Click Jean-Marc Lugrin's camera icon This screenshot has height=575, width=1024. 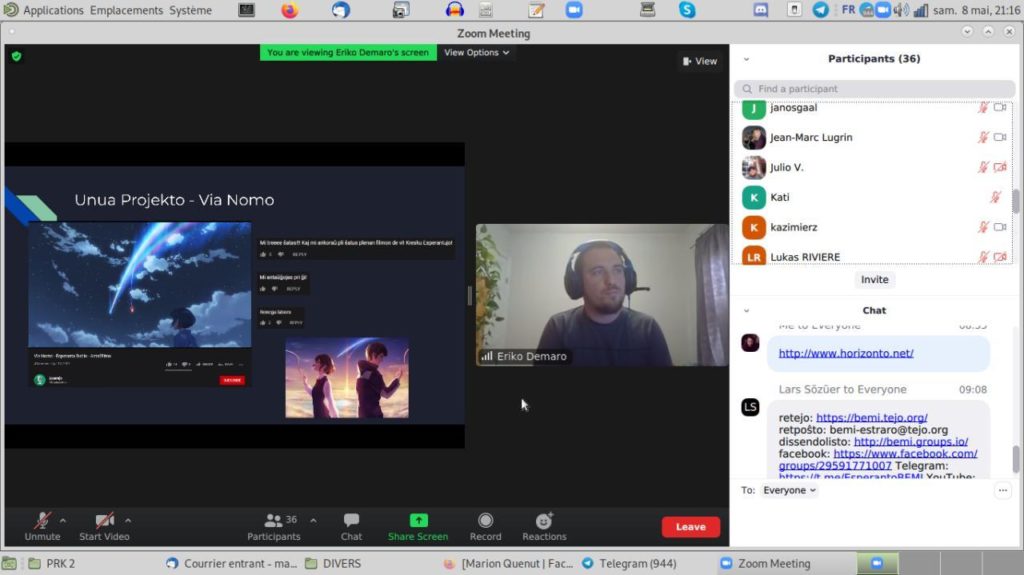[x=1000, y=137]
